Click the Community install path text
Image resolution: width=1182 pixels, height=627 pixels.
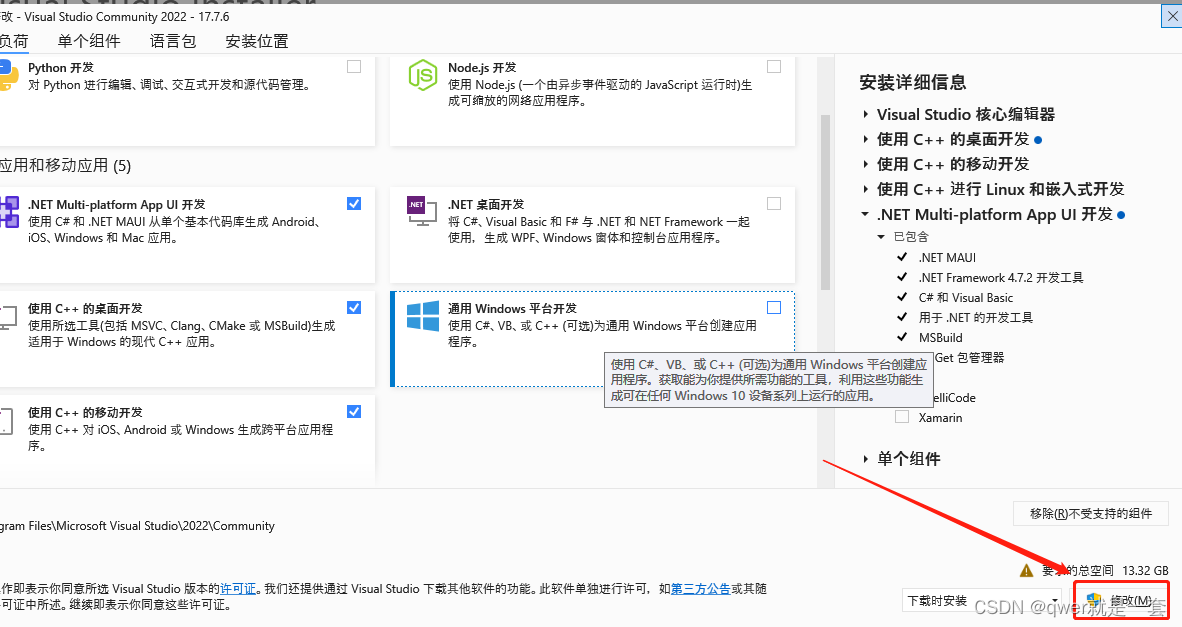[137, 526]
